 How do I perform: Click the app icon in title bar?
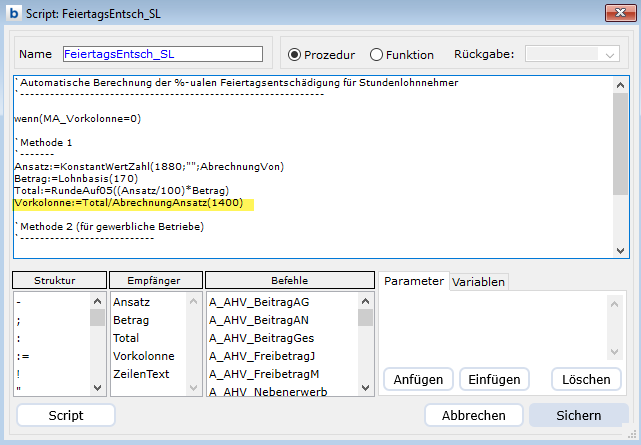click(x=13, y=13)
